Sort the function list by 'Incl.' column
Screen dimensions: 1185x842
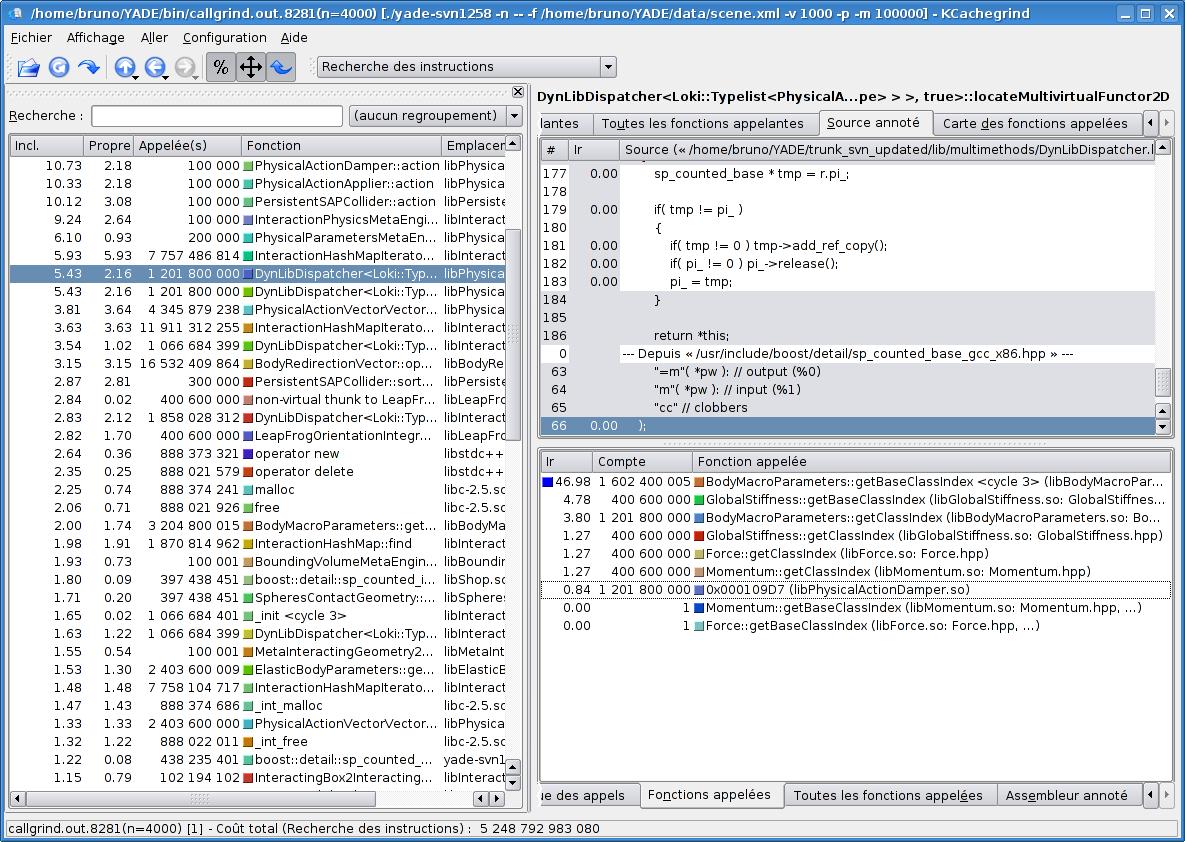[46, 146]
